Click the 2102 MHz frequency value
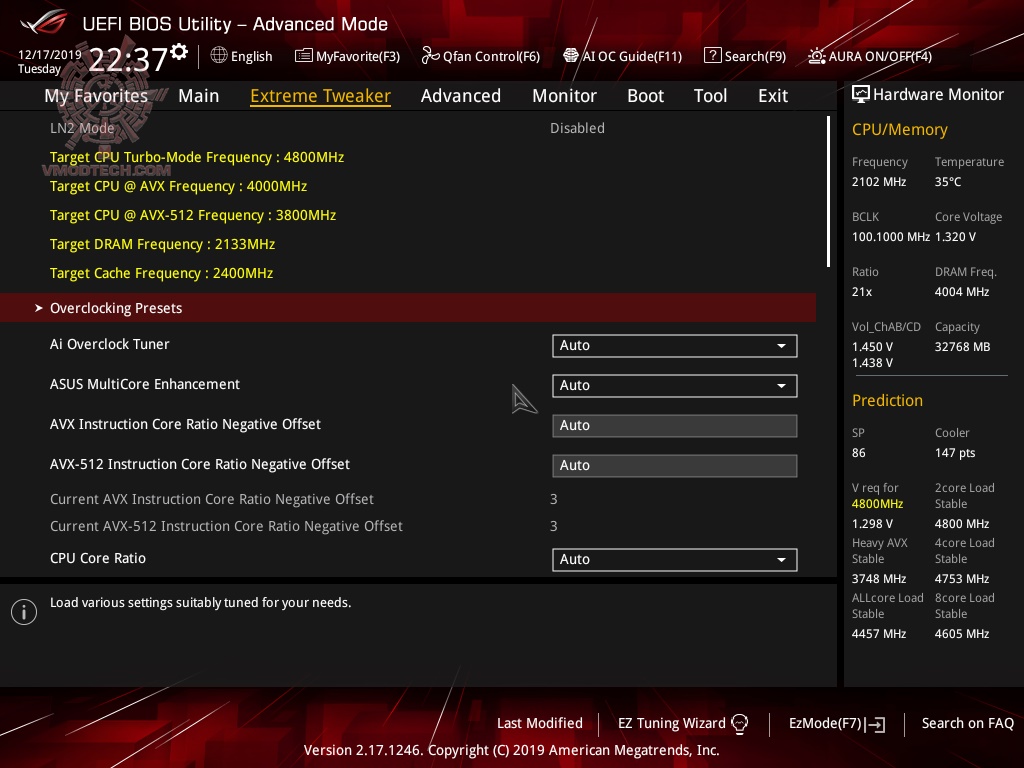Viewport: 1024px width, 768px height. click(x=878, y=182)
